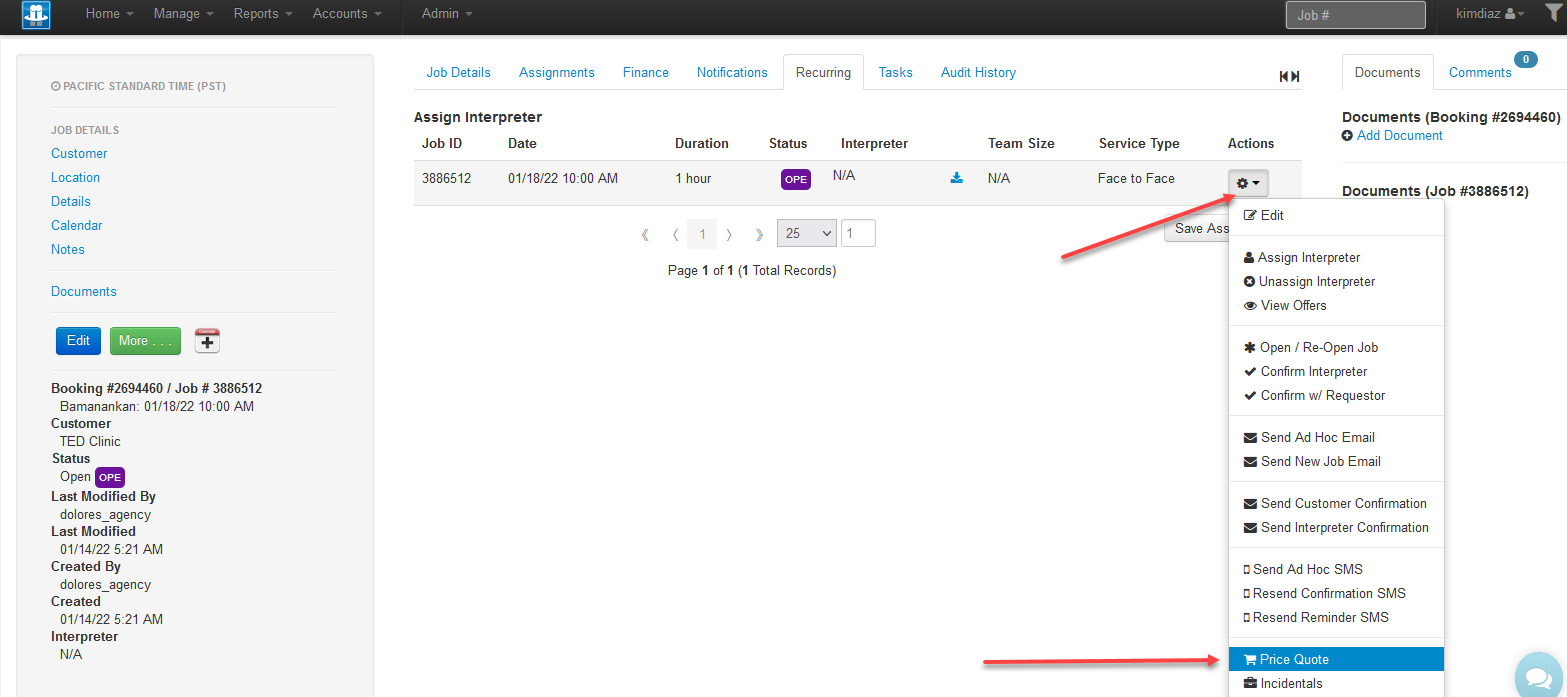
Task: Go to next page arrow
Action: (x=729, y=234)
